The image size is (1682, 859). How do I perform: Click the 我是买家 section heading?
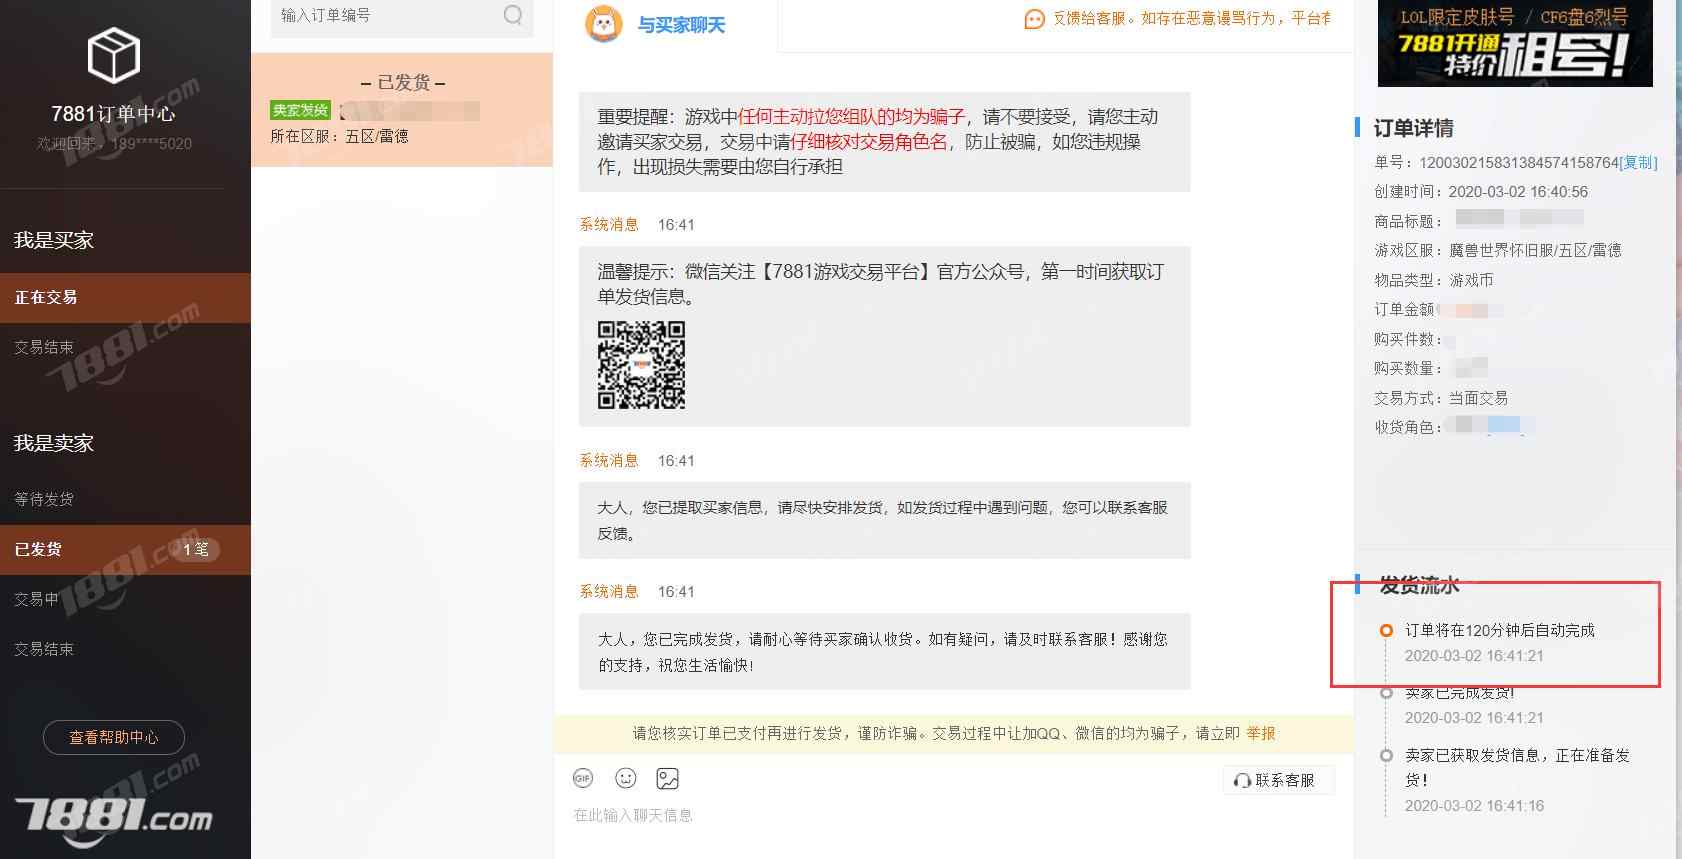[54, 240]
